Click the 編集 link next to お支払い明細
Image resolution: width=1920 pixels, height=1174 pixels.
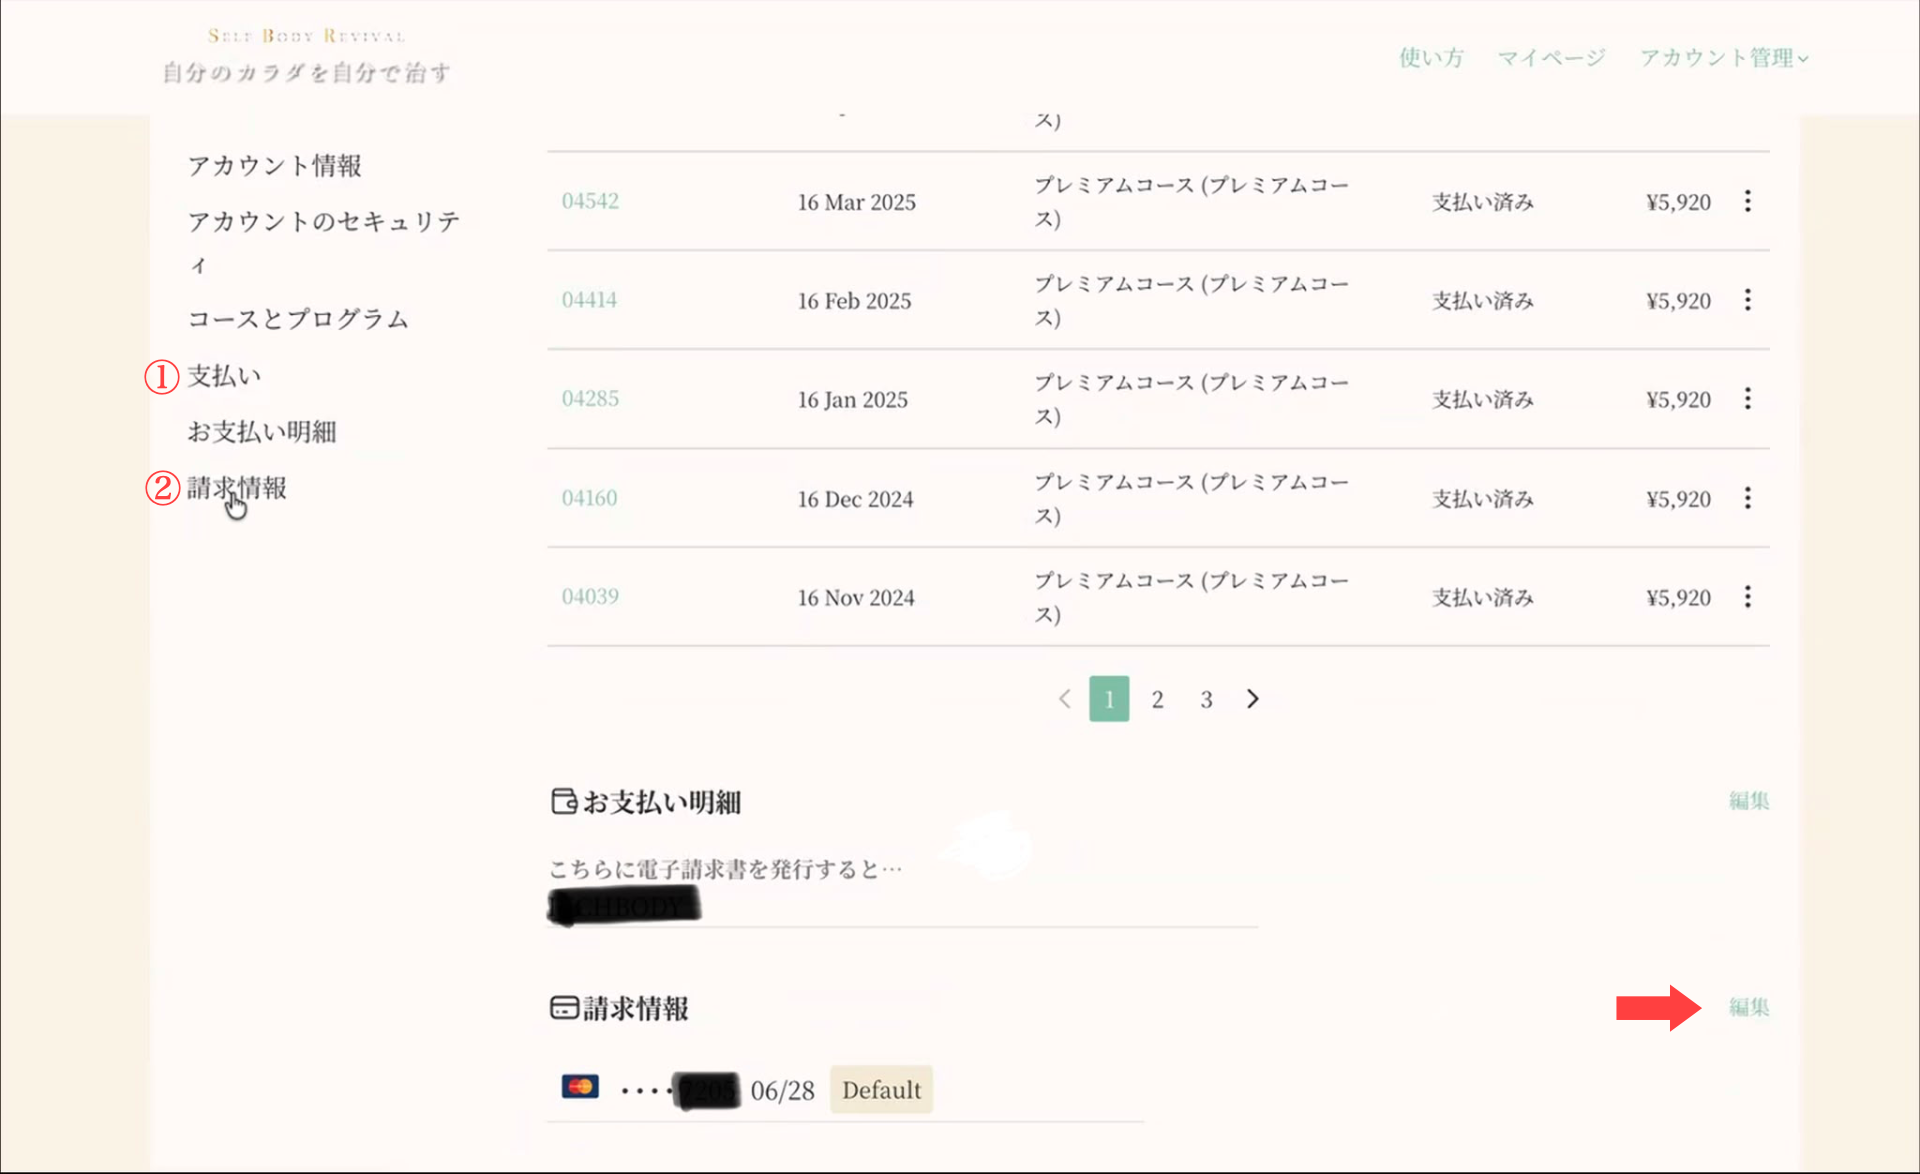click(1749, 800)
